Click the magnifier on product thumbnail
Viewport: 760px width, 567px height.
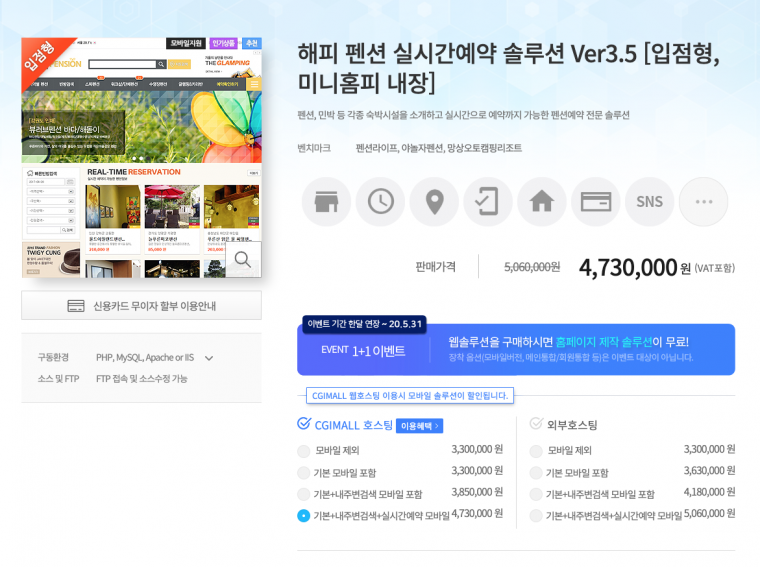point(243,260)
